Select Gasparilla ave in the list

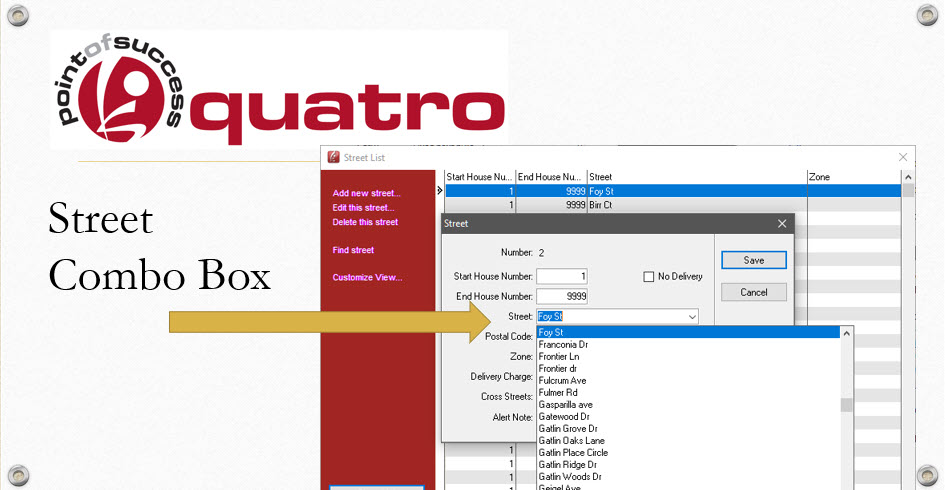point(688,405)
